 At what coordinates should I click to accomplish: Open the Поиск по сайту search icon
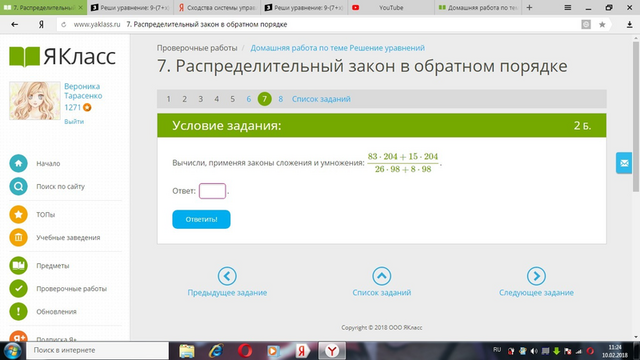18,187
